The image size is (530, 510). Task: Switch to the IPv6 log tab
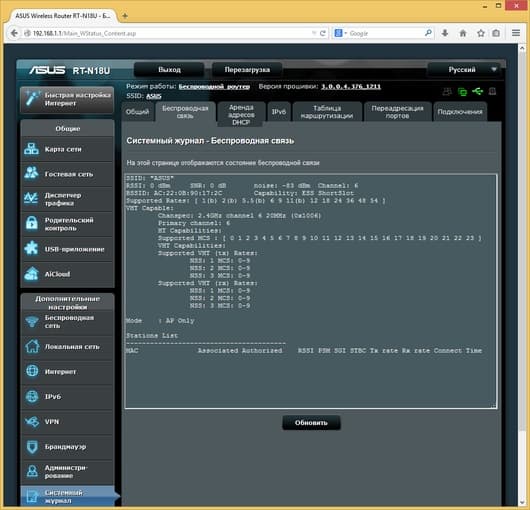pyautogui.click(x=279, y=111)
